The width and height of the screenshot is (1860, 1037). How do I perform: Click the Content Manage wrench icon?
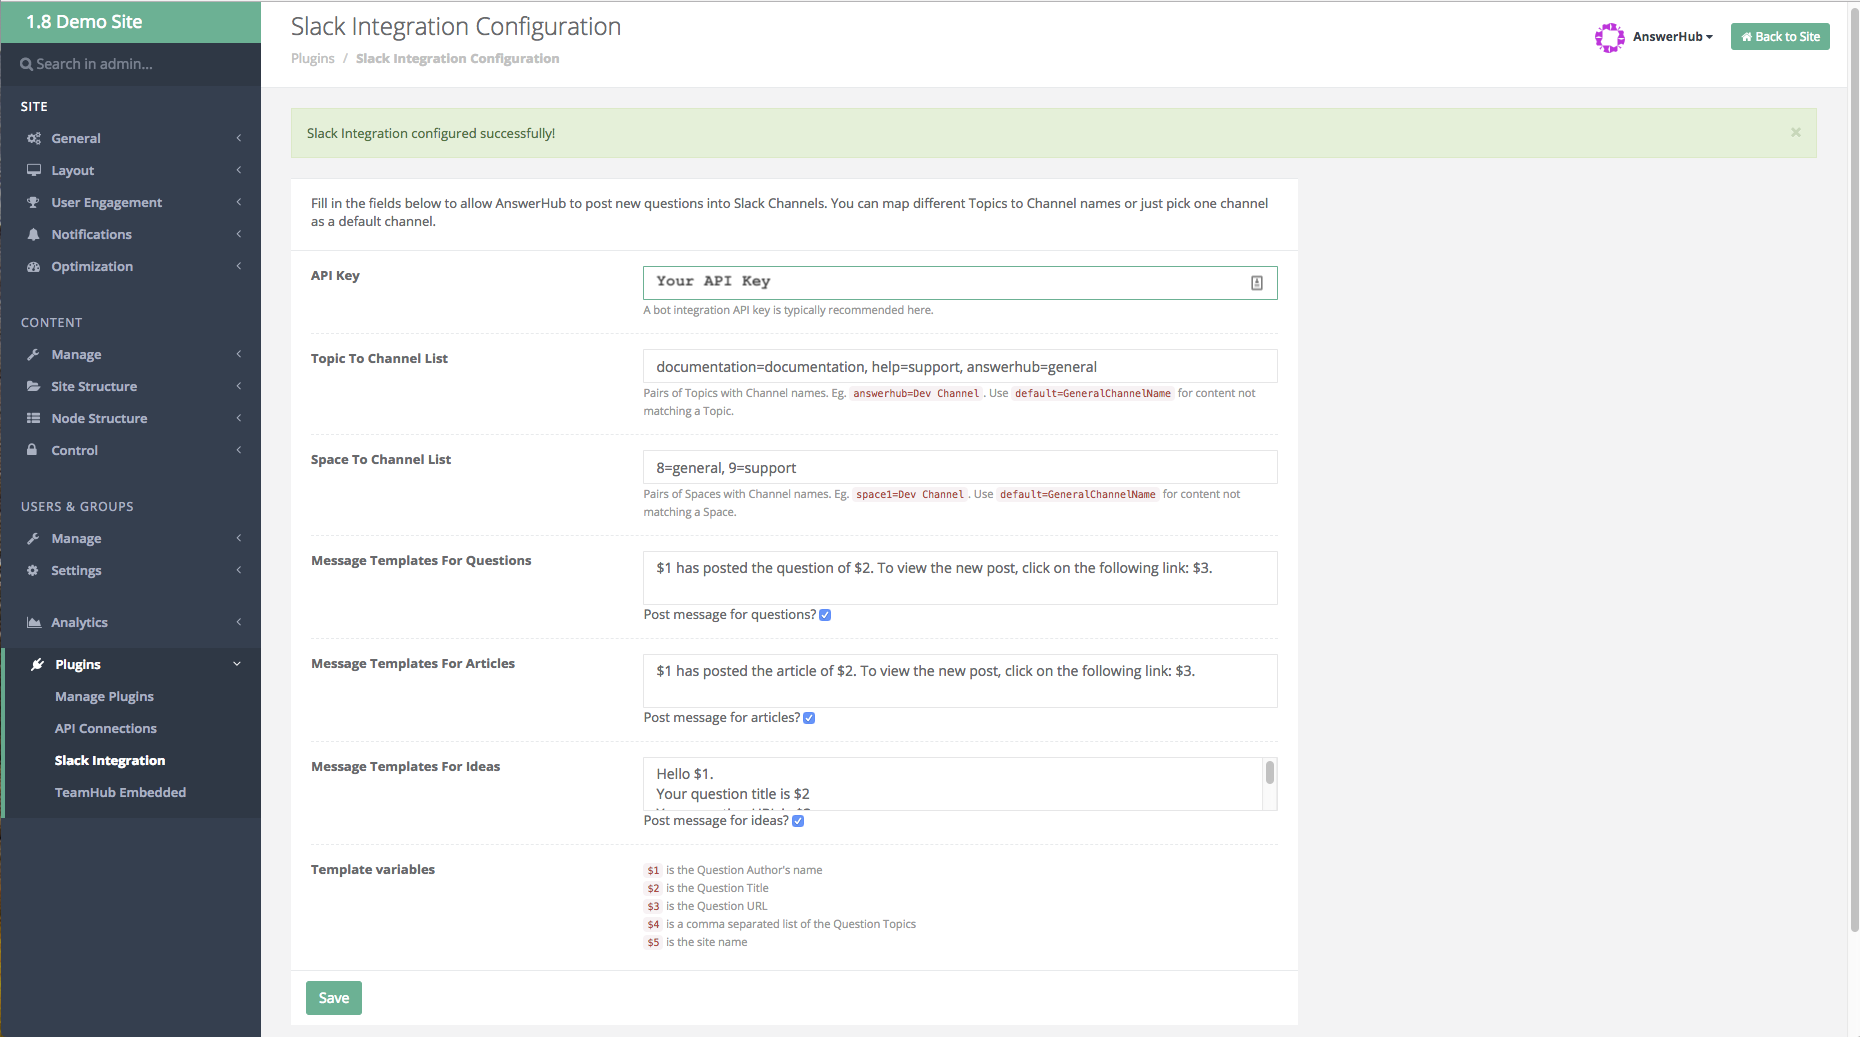point(34,354)
